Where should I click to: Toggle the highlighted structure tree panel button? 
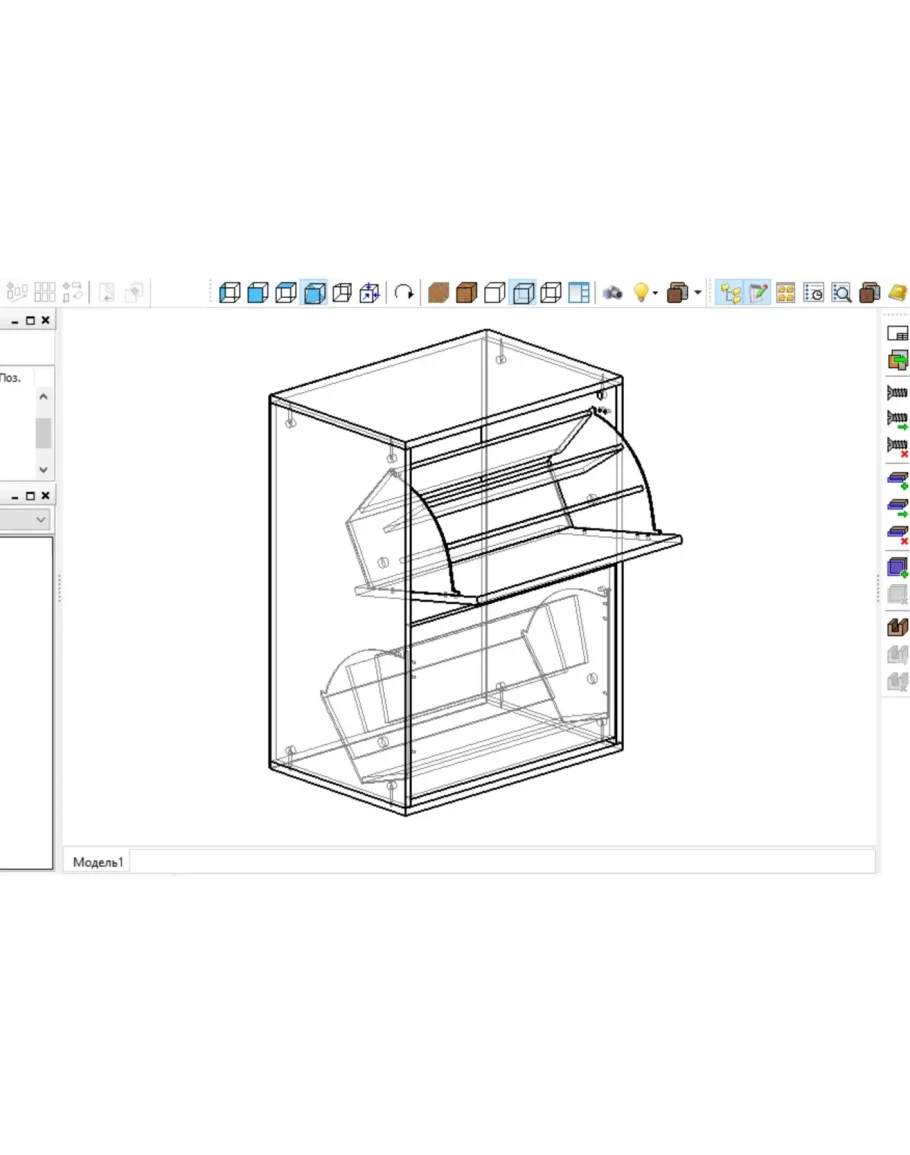(731, 293)
